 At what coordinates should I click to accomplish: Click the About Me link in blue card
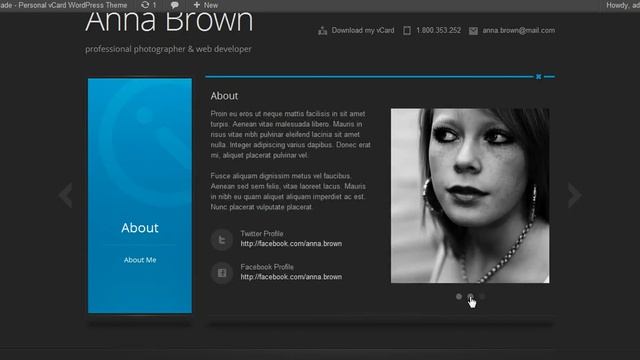pyautogui.click(x=140, y=260)
